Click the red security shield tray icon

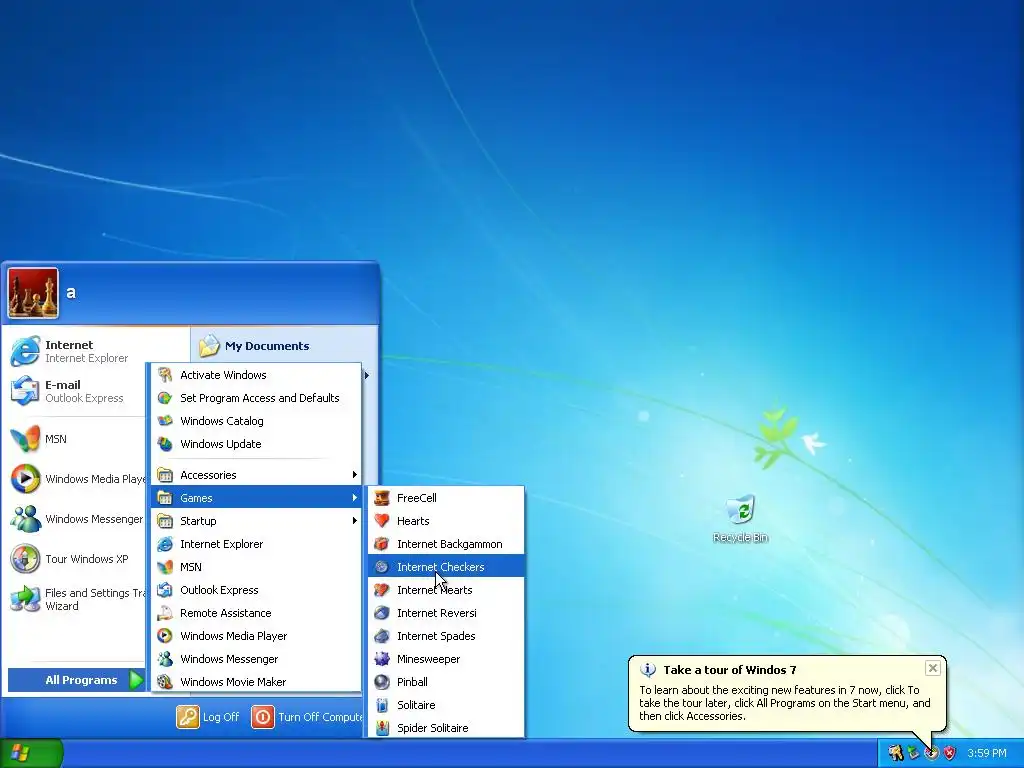(x=950, y=753)
